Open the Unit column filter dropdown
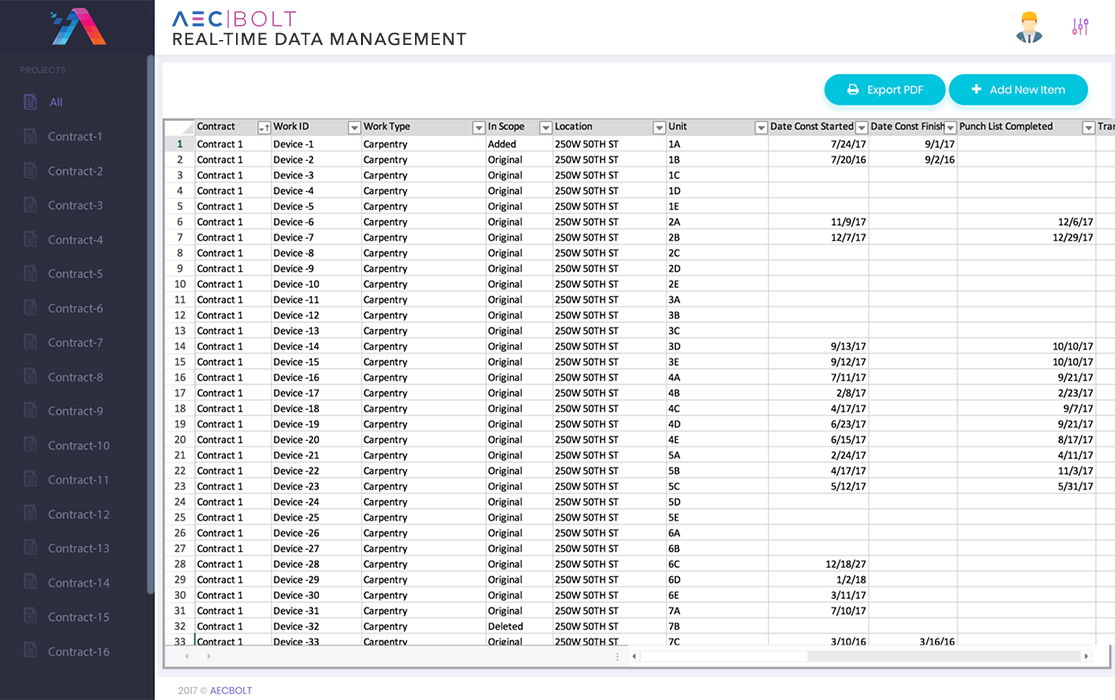Screen dimensions: 1115x700 click(761, 128)
